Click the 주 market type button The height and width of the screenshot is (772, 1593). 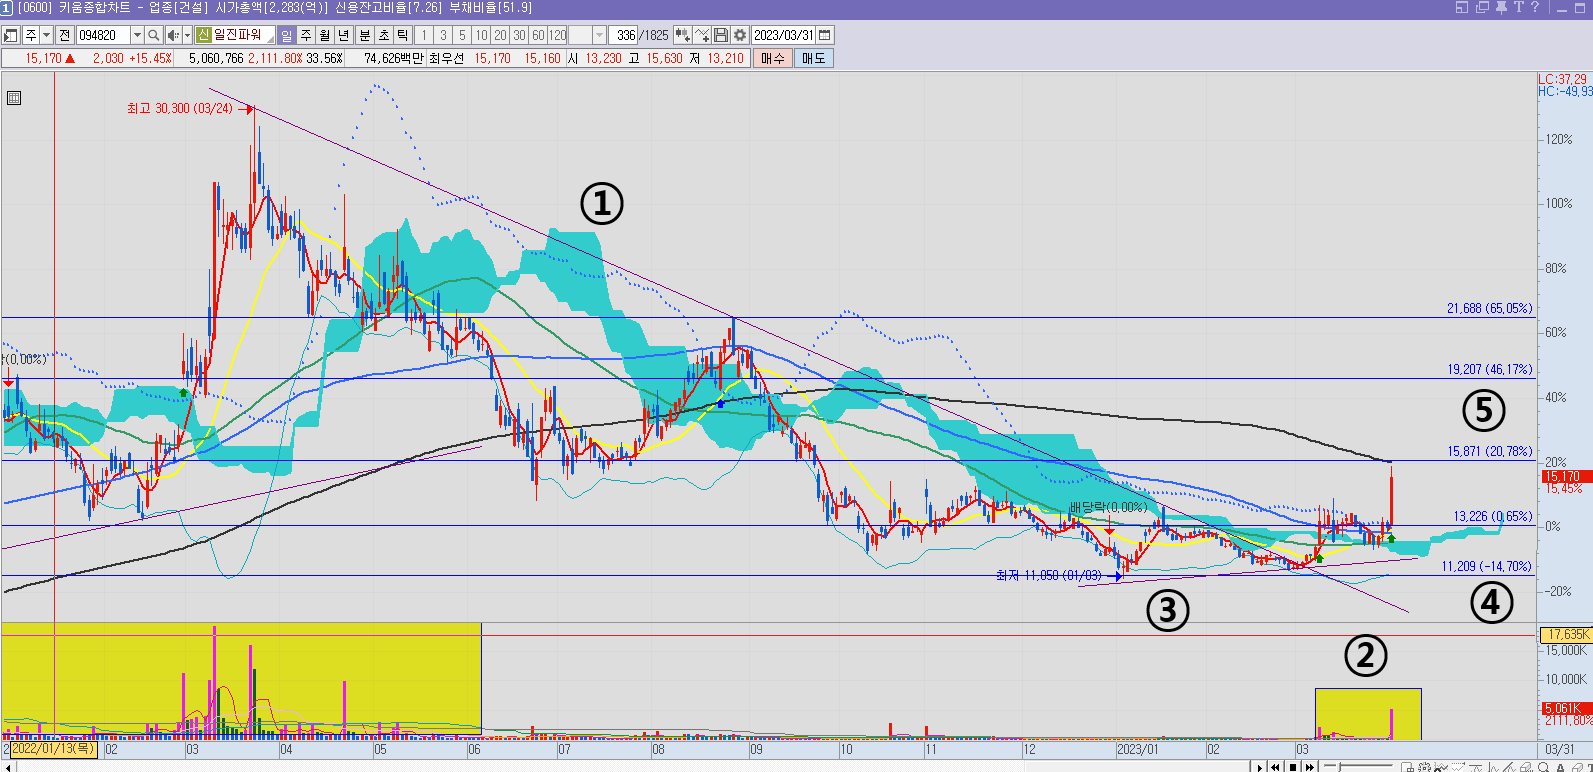(x=31, y=35)
